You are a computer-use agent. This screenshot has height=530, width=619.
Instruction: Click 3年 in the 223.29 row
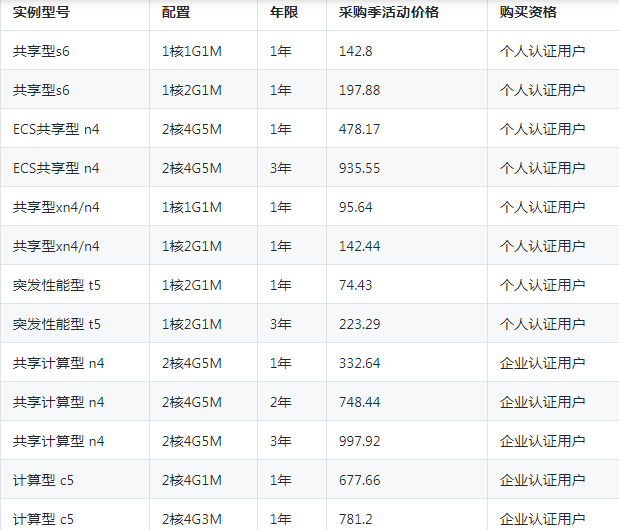pos(281,324)
